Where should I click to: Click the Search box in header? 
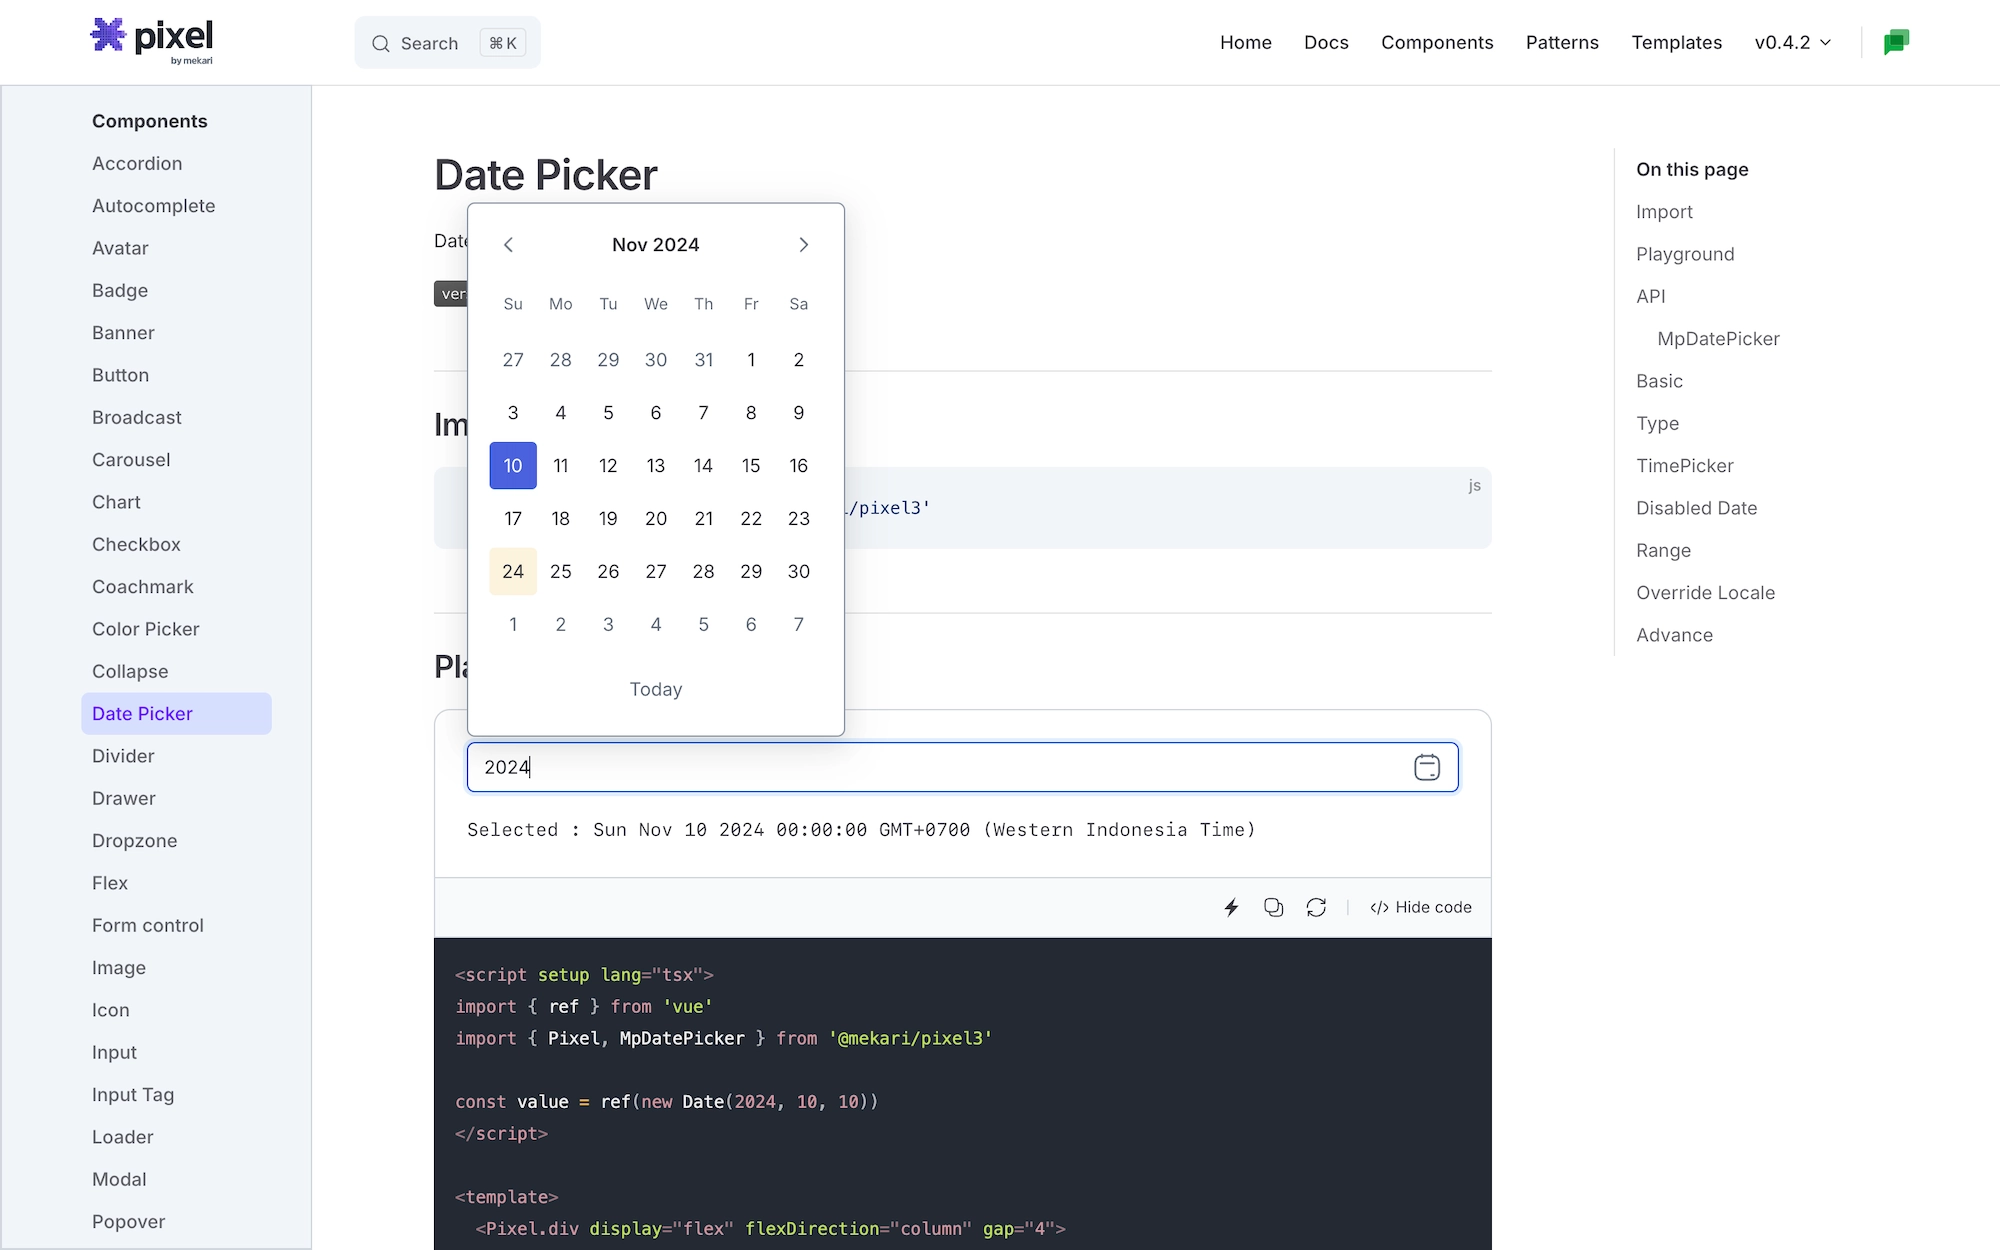[x=447, y=43]
